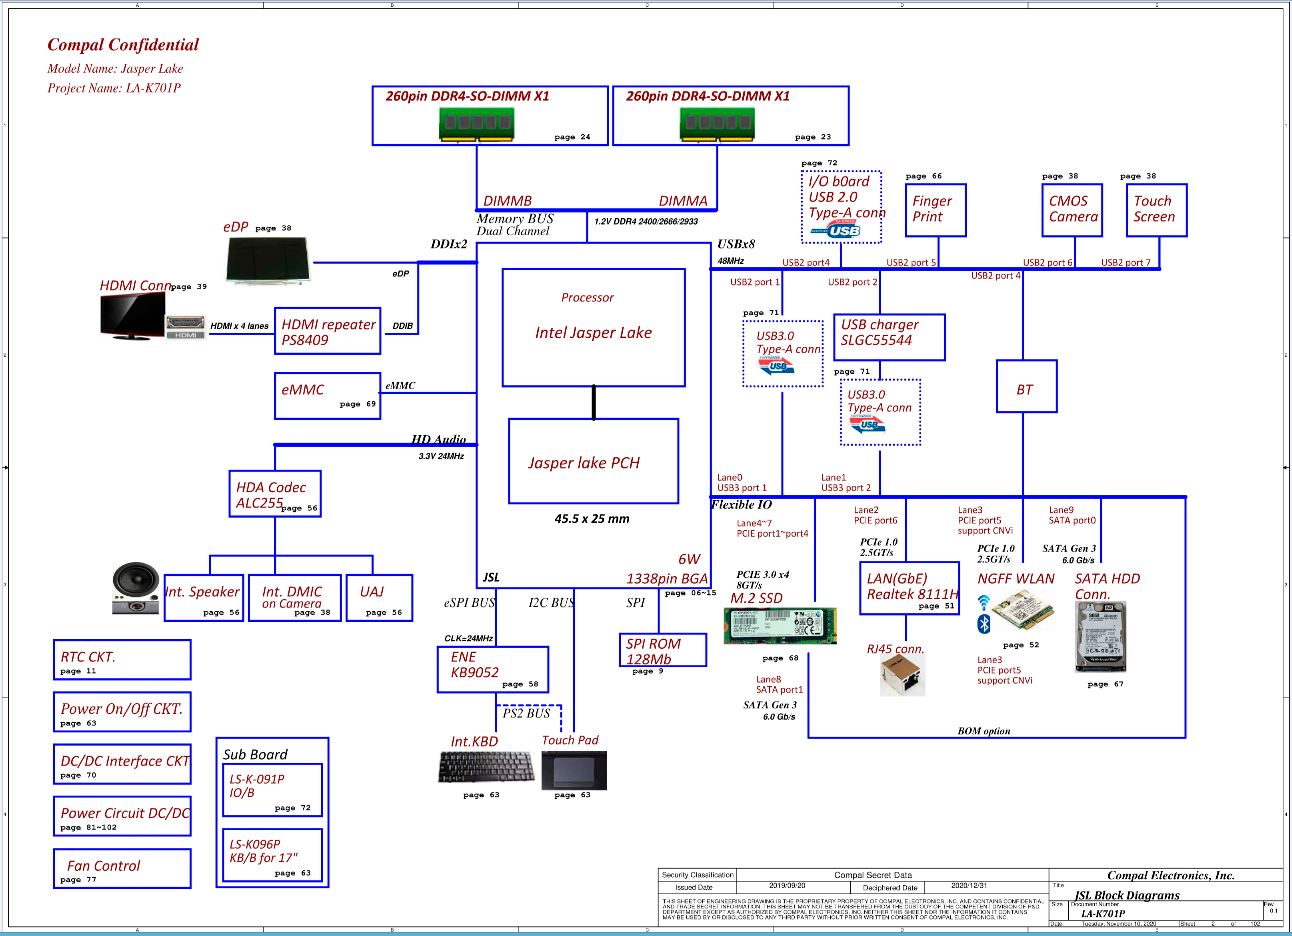Click the SATA HDD drive image
Viewport: 1292px width, 936px height.
coord(1100,637)
